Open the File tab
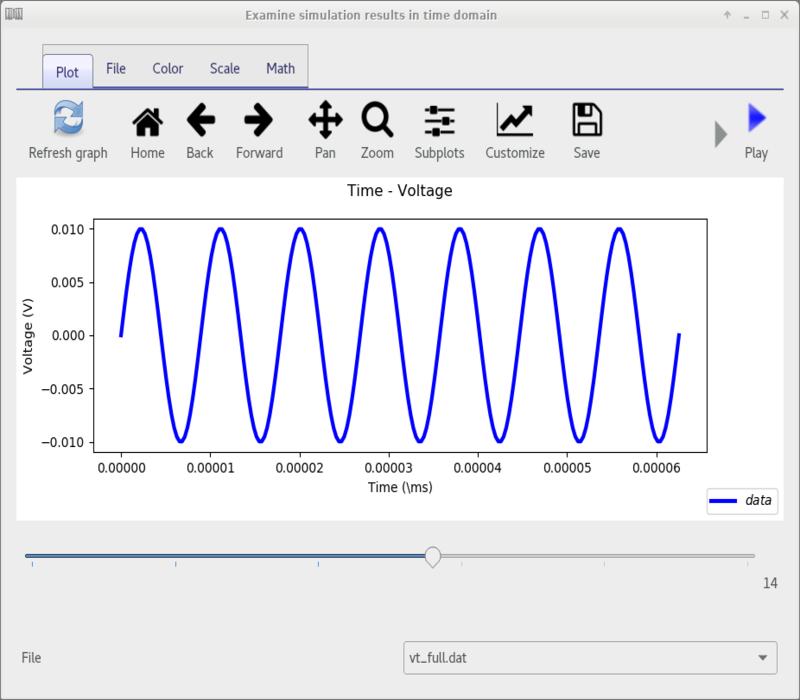The width and height of the screenshot is (800, 700). tap(116, 68)
